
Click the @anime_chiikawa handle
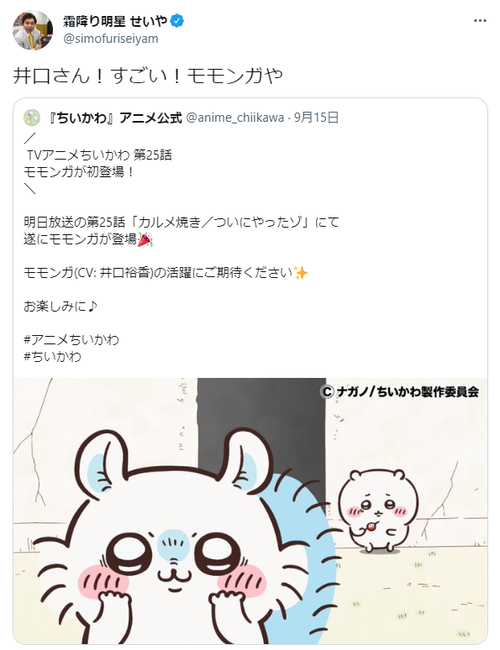pyautogui.click(x=235, y=118)
